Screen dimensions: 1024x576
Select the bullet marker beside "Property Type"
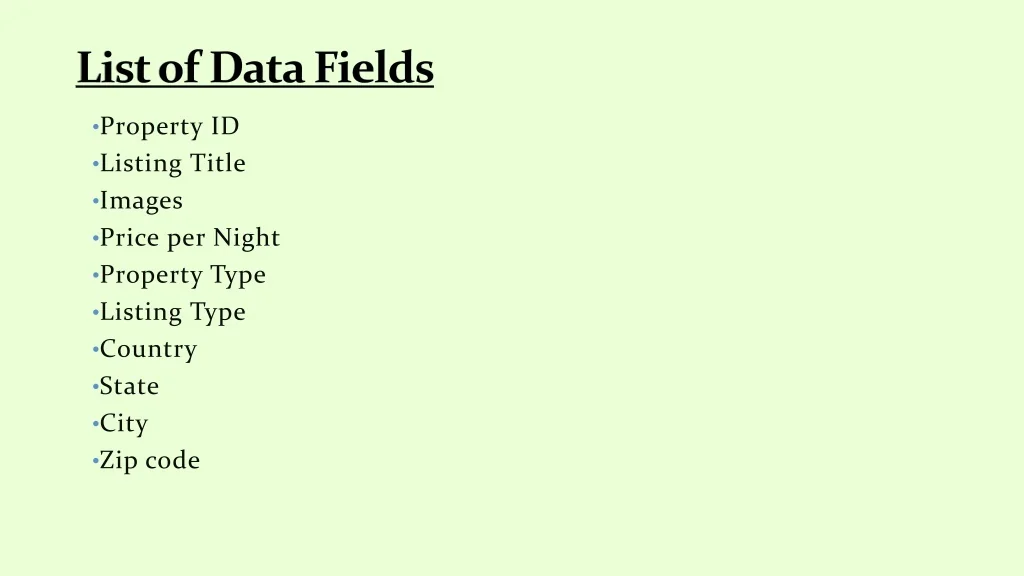pyautogui.click(x=95, y=276)
